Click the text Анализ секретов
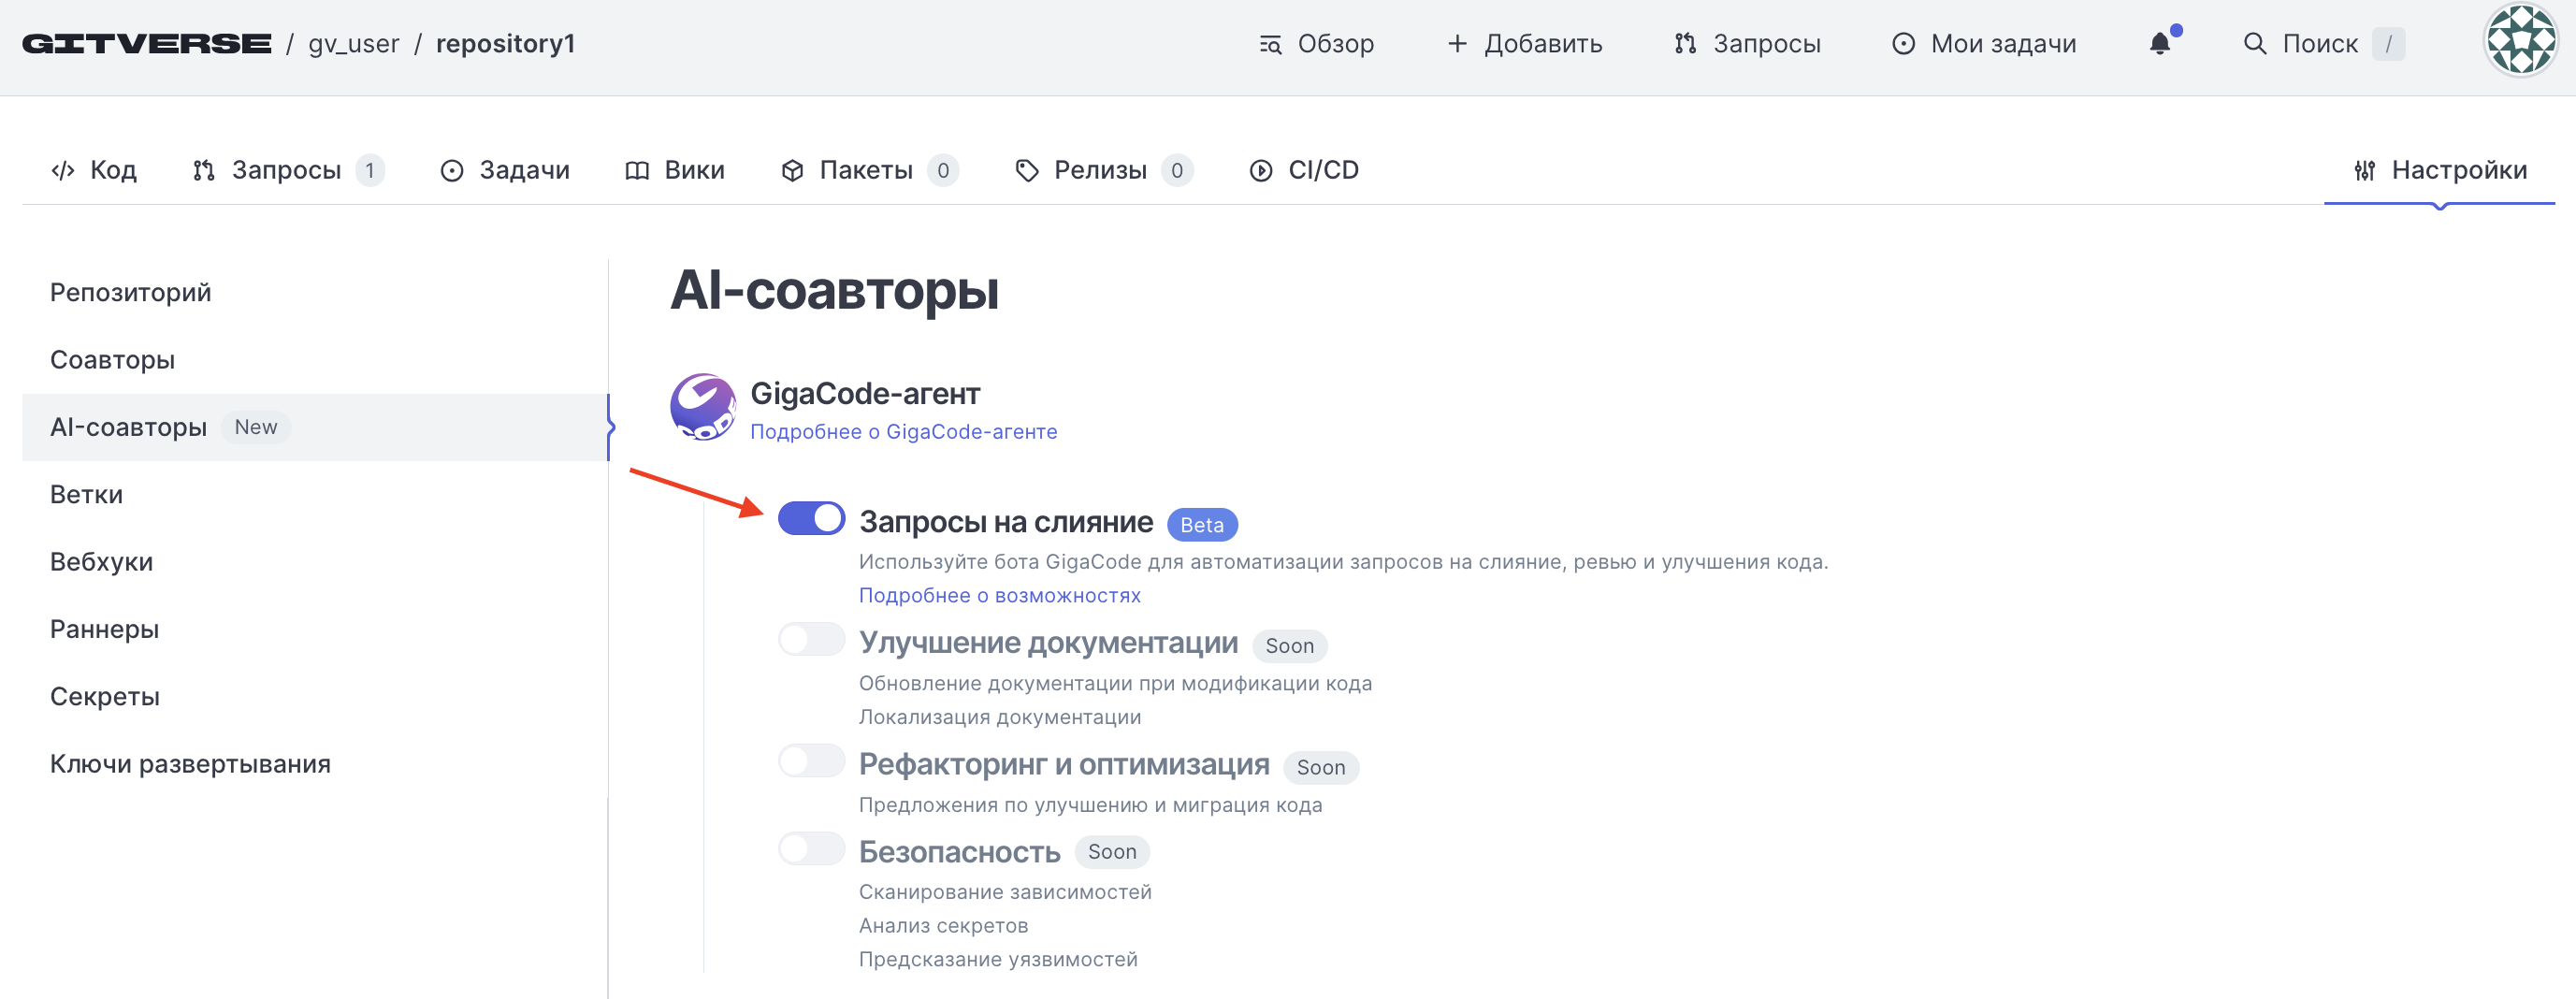 (943, 925)
